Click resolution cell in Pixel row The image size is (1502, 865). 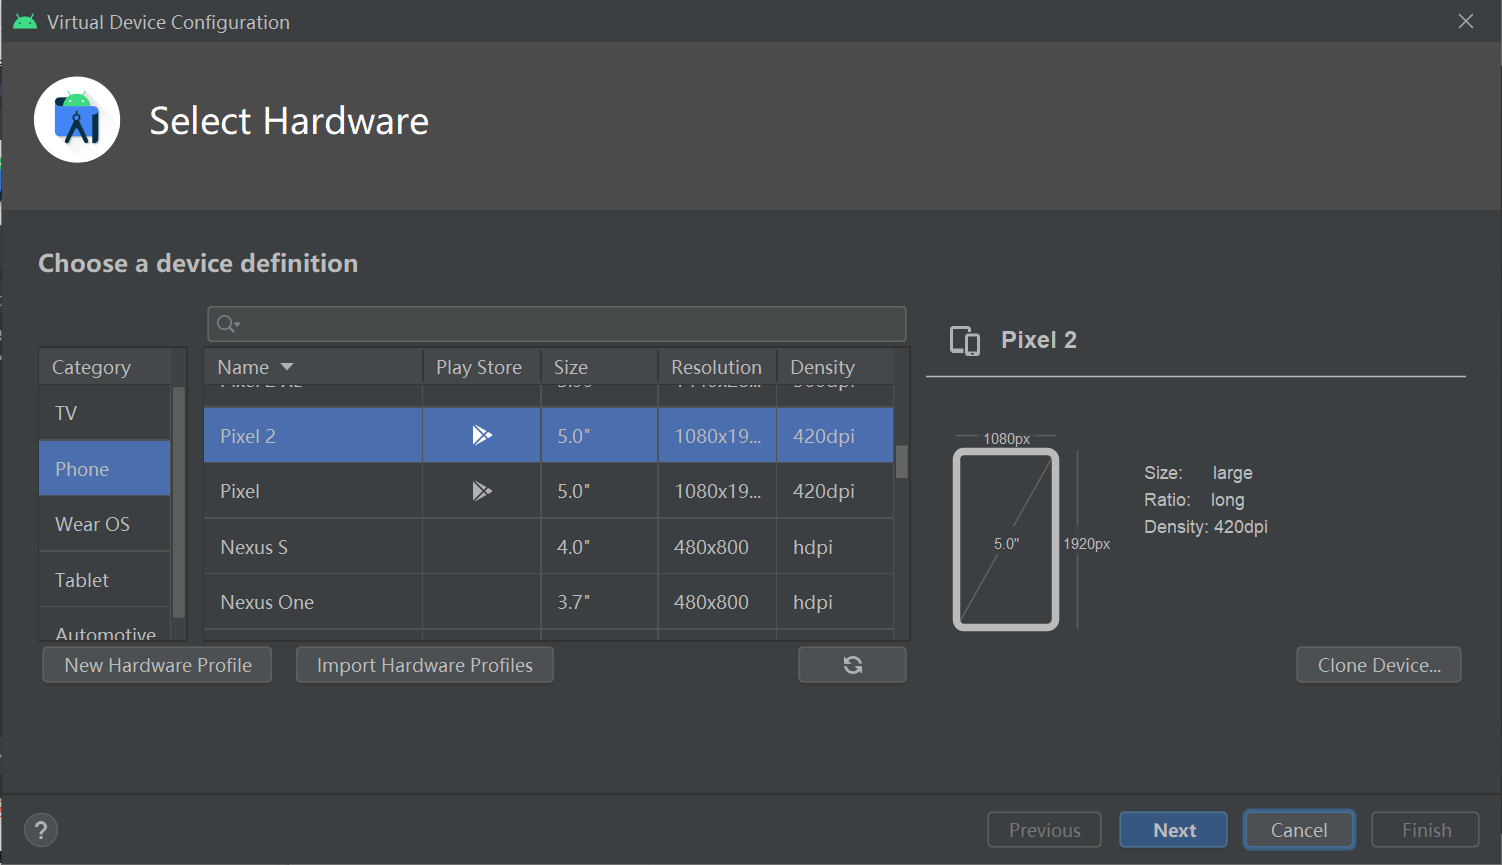point(717,491)
